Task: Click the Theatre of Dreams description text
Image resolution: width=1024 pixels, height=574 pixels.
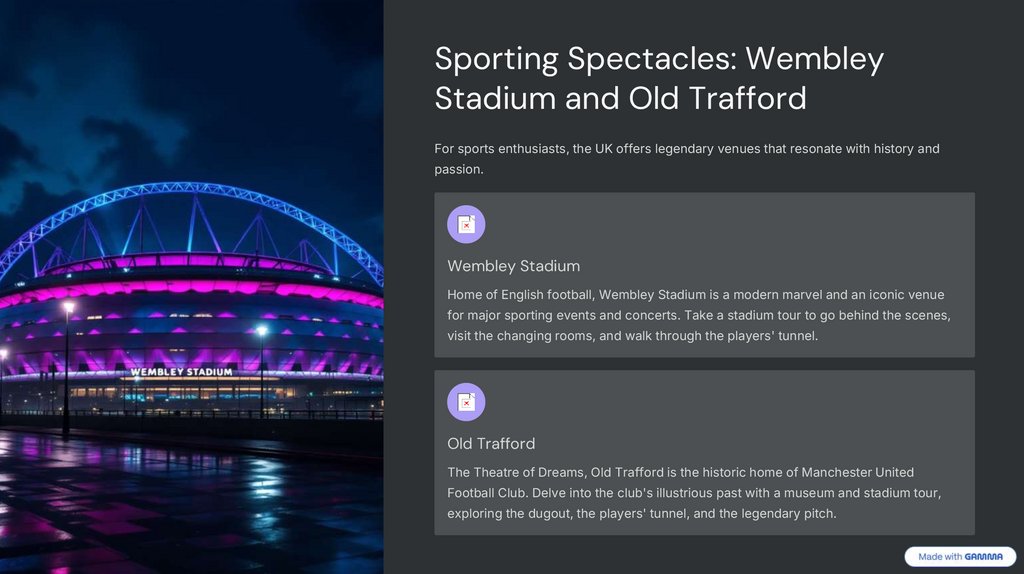Action: (694, 493)
